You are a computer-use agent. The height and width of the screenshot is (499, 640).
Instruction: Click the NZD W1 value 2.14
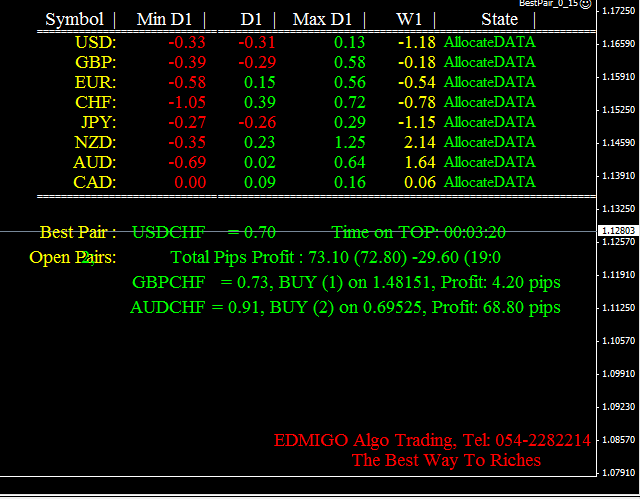point(420,142)
